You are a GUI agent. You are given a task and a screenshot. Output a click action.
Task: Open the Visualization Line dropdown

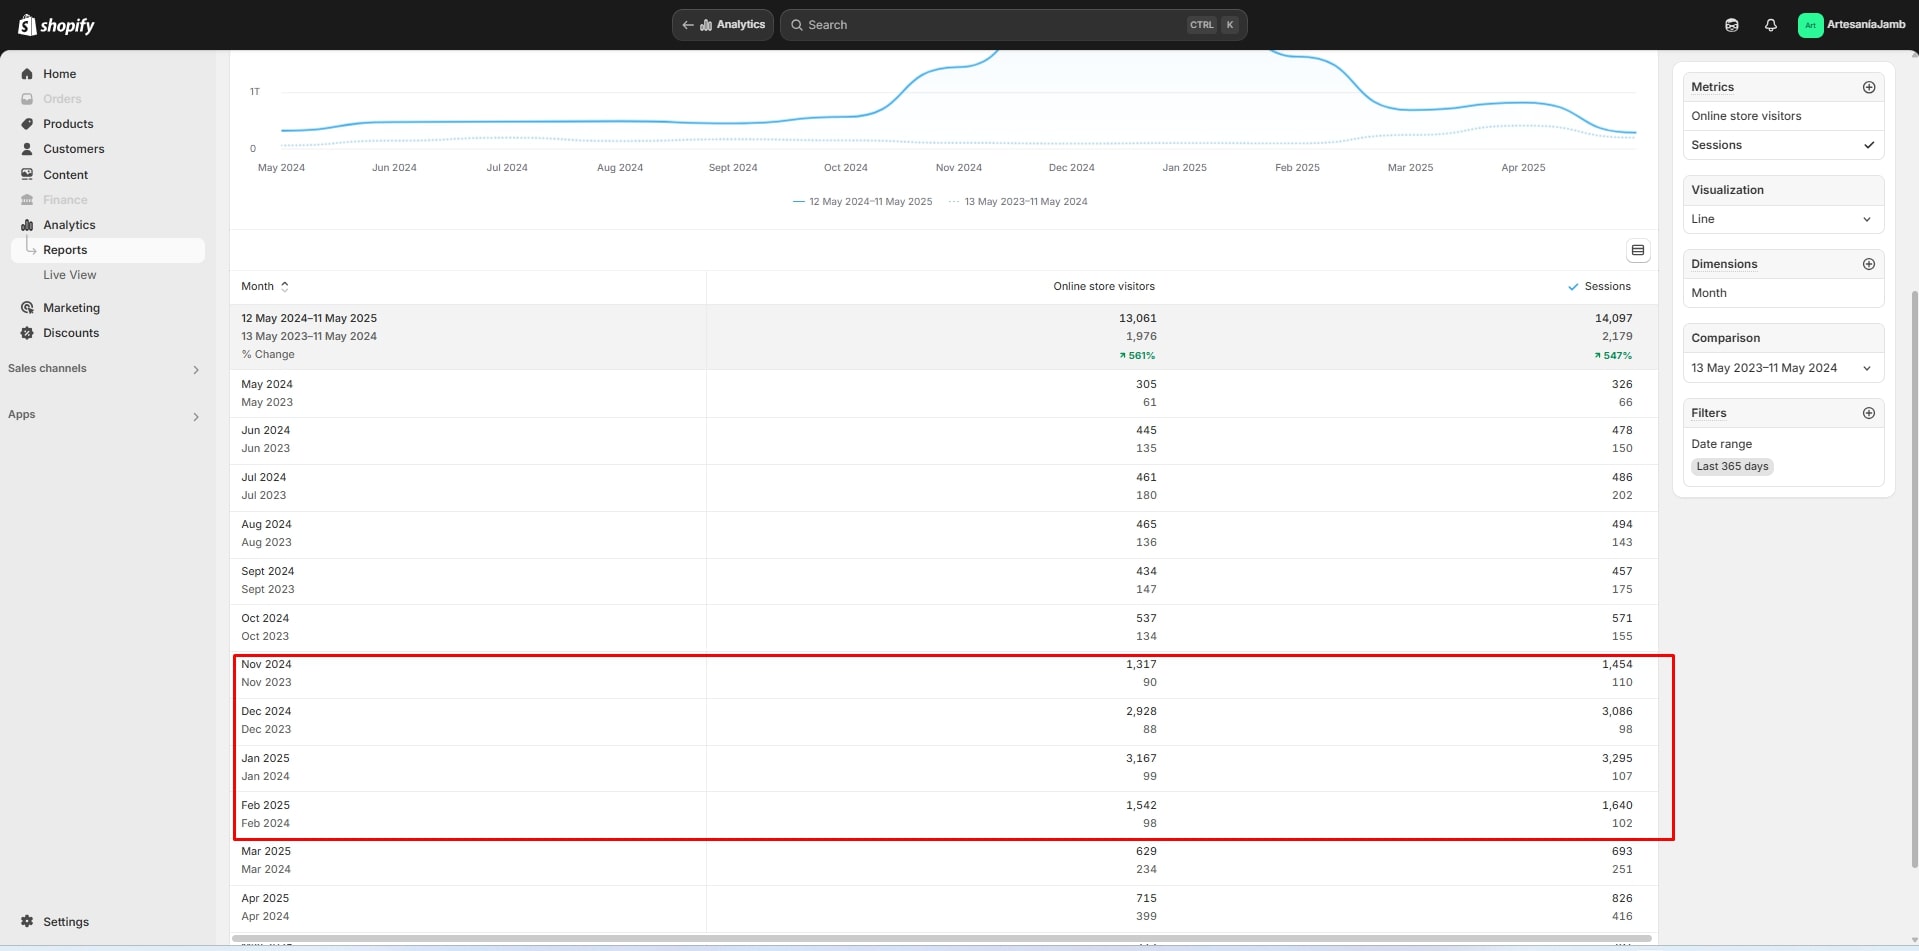(1783, 219)
